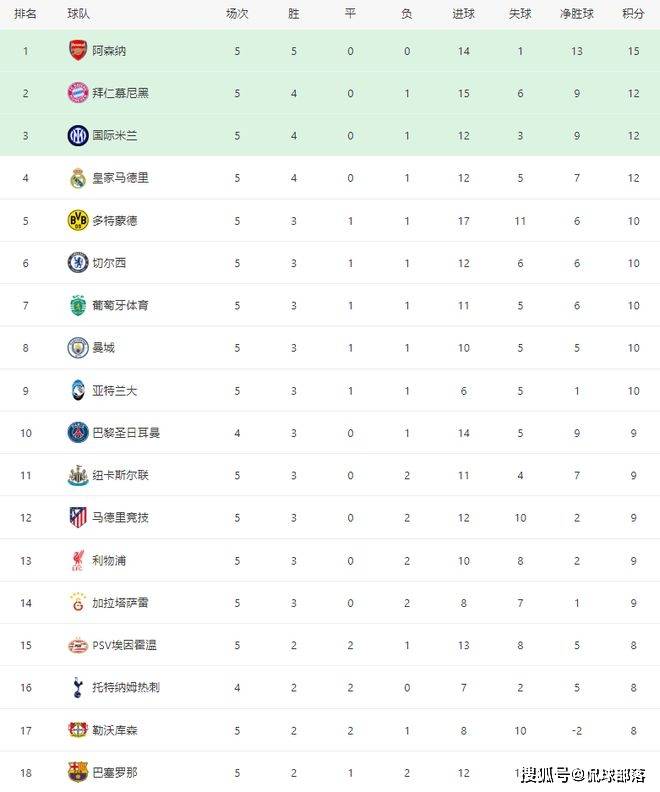Sort by the 净胜球 column header
This screenshot has height=792, width=660.
577,14
